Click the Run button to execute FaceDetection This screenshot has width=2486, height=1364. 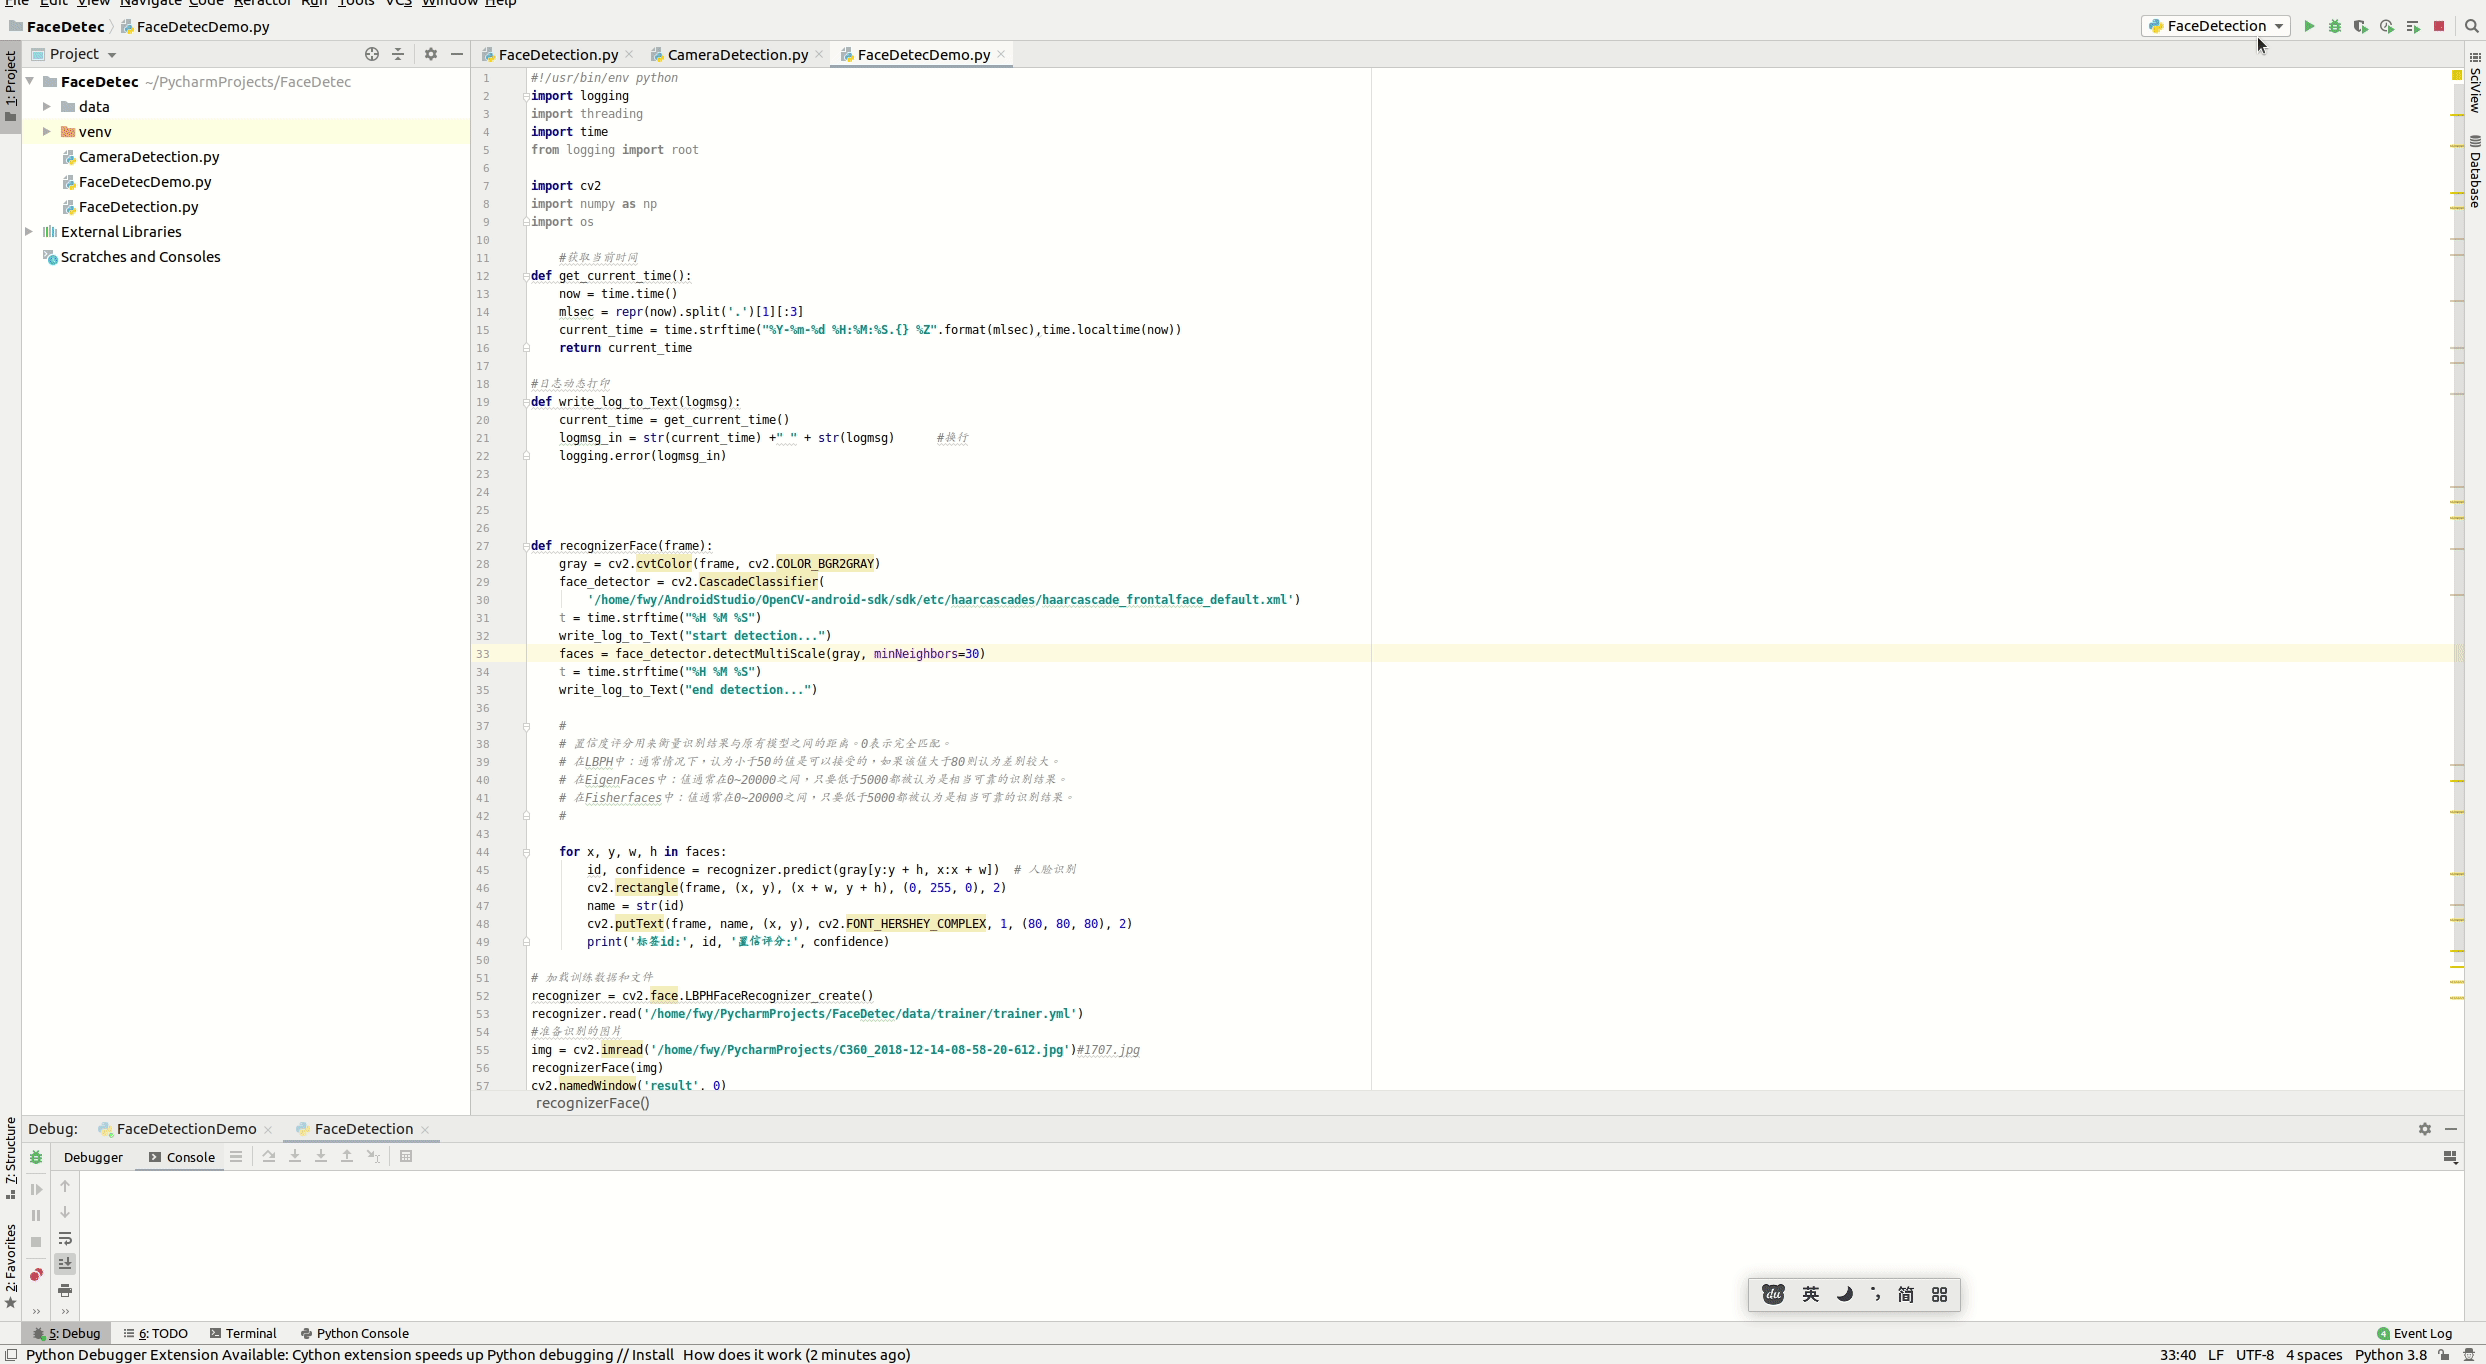[x=2308, y=27]
